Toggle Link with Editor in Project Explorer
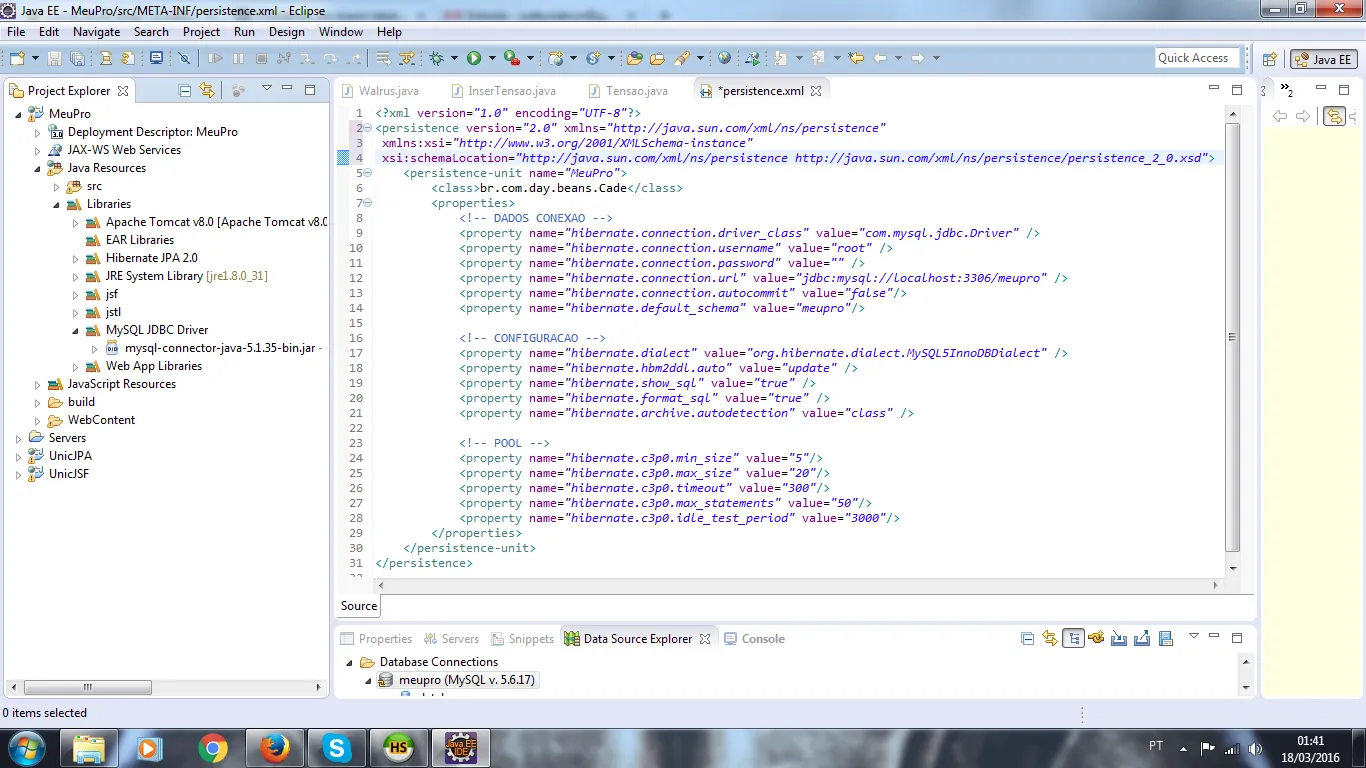Screen dimensions: 1366x768 click(207, 90)
